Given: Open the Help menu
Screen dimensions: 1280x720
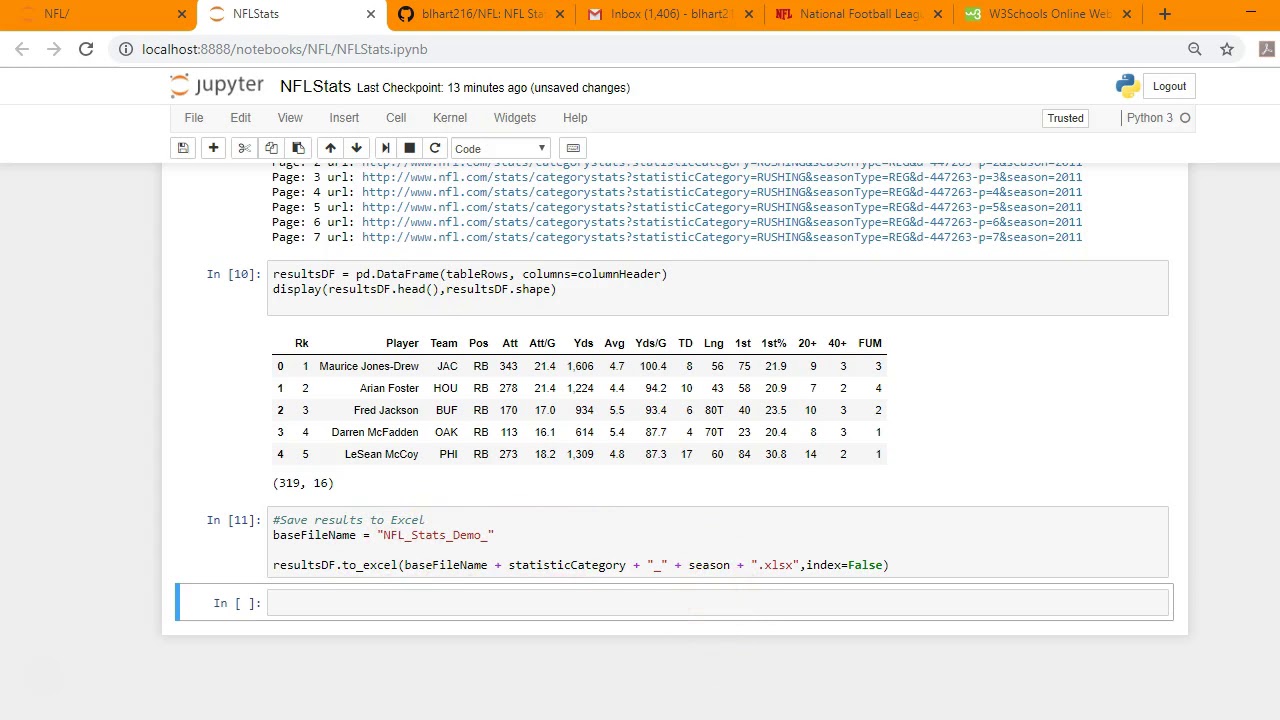Looking at the screenshot, I should [575, 118].
